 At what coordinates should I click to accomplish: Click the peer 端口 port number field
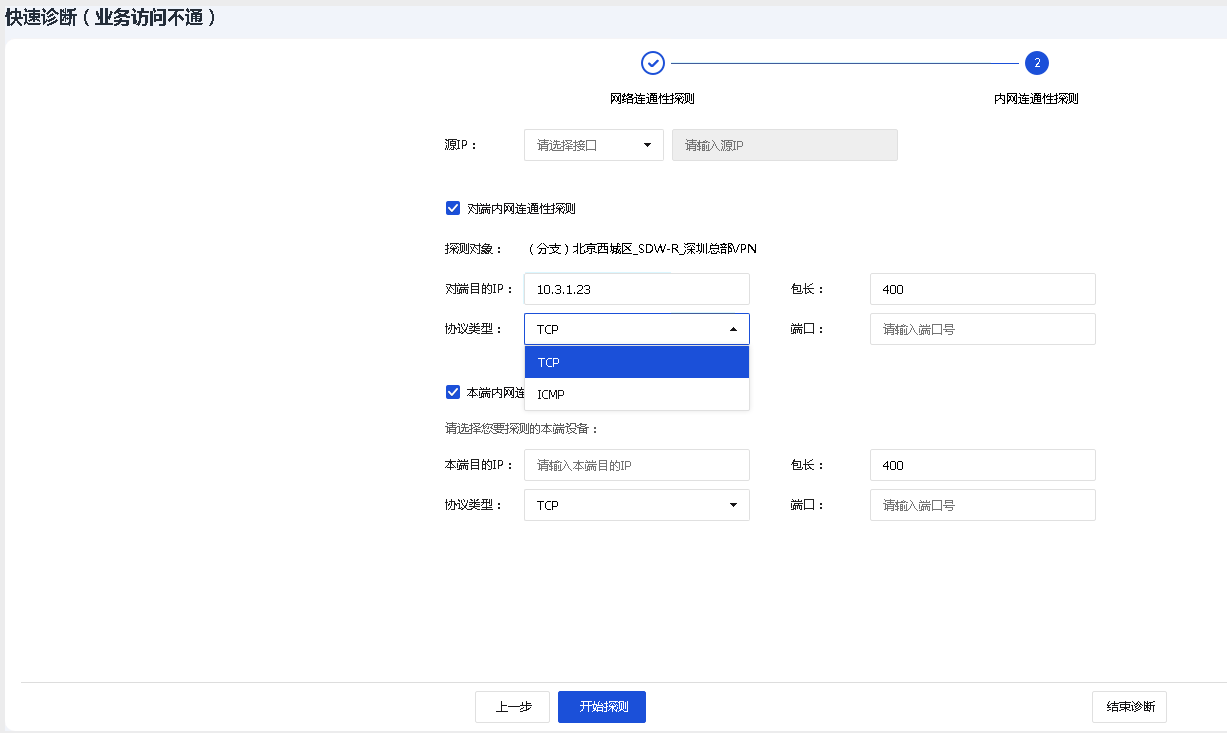click(982, 329)
